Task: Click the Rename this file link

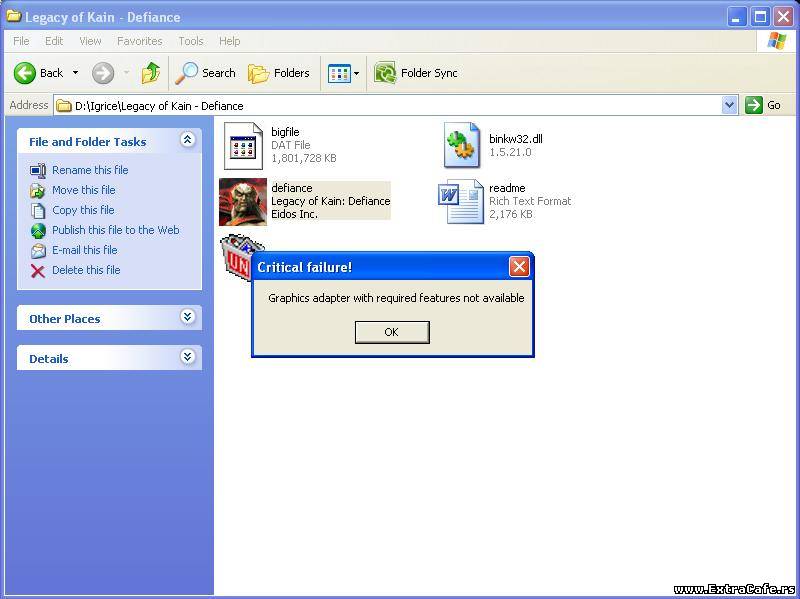Action: click(90, 170)
